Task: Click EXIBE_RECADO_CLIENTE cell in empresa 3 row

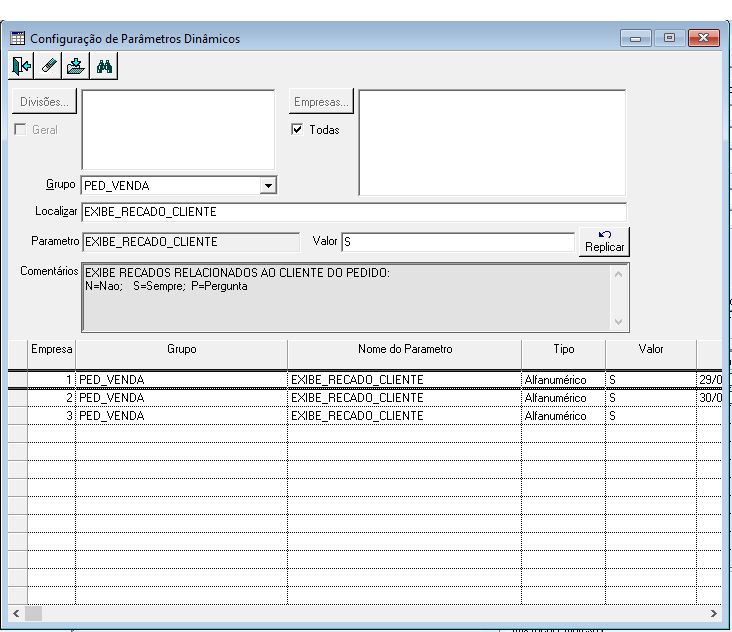Action: pyautogui.click(x=405, y=416)
